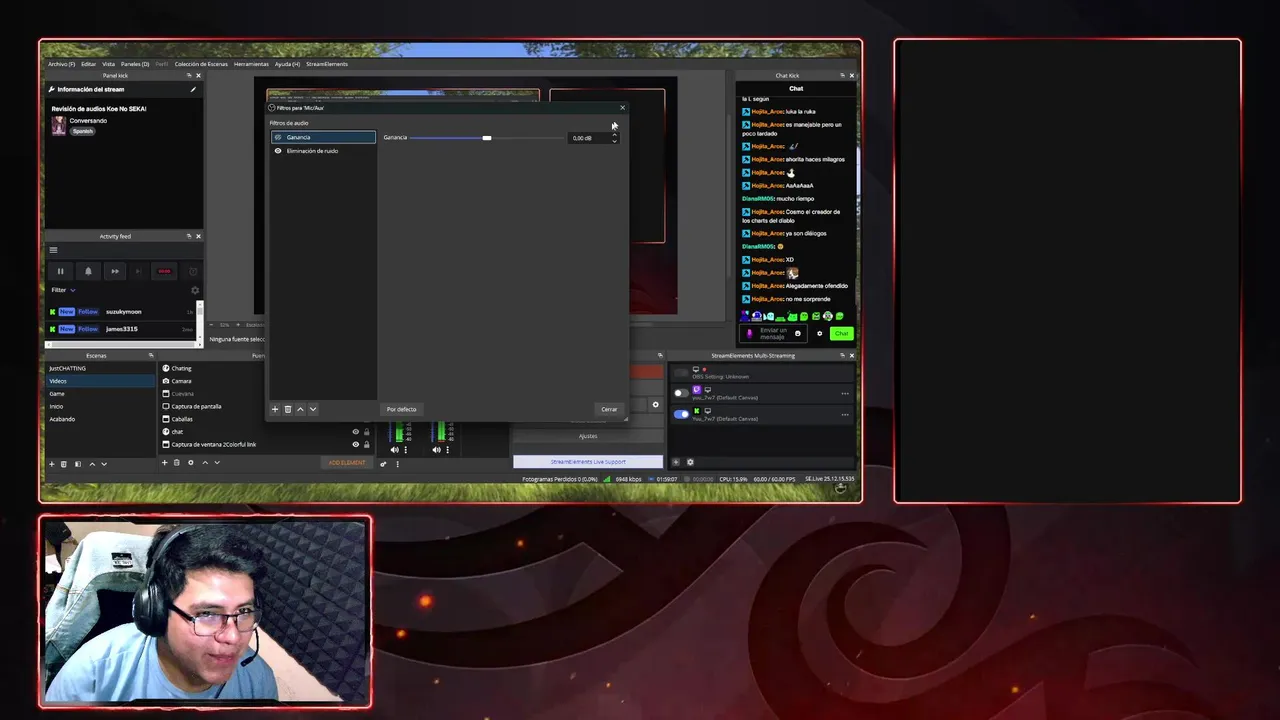
Task: Move the selected scene up
Action: (x=92, y=463)
